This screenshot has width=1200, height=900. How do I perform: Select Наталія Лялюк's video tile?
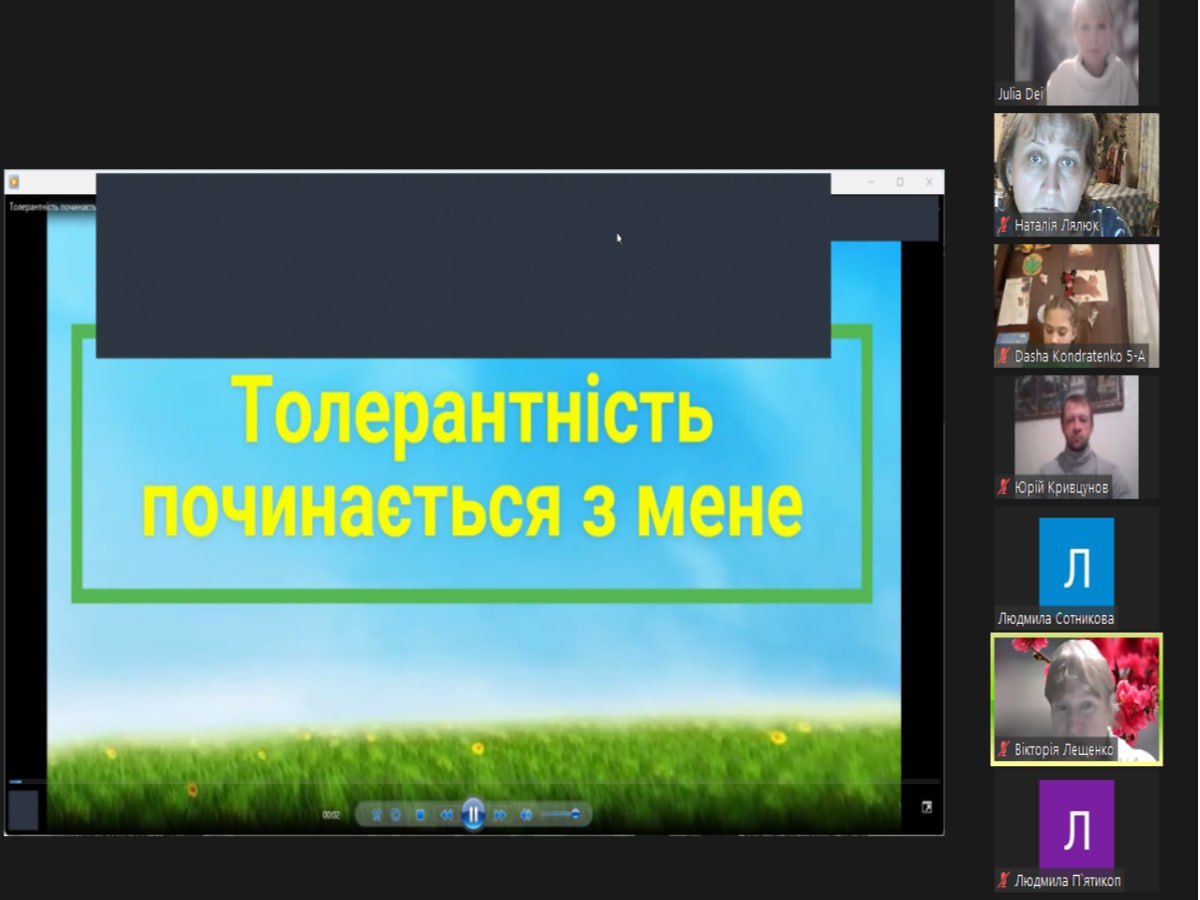tap(1076, 170)
